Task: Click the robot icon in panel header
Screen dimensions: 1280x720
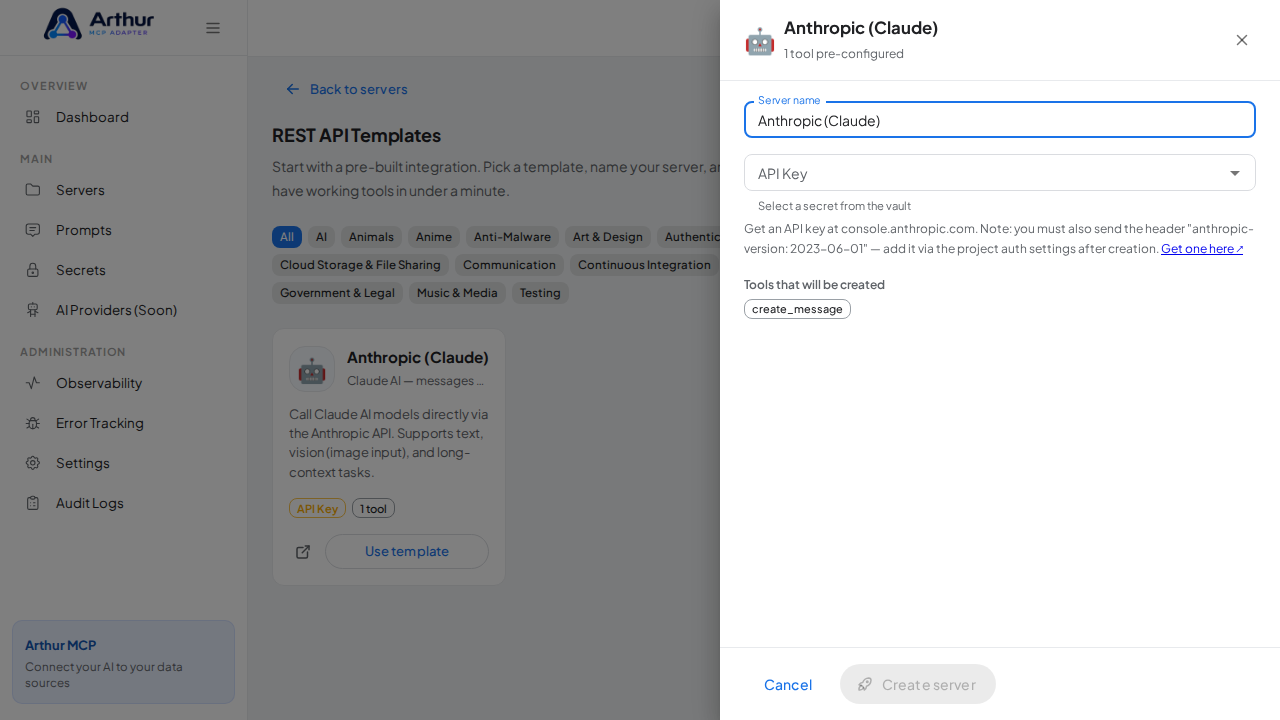Action: [760, 41]
